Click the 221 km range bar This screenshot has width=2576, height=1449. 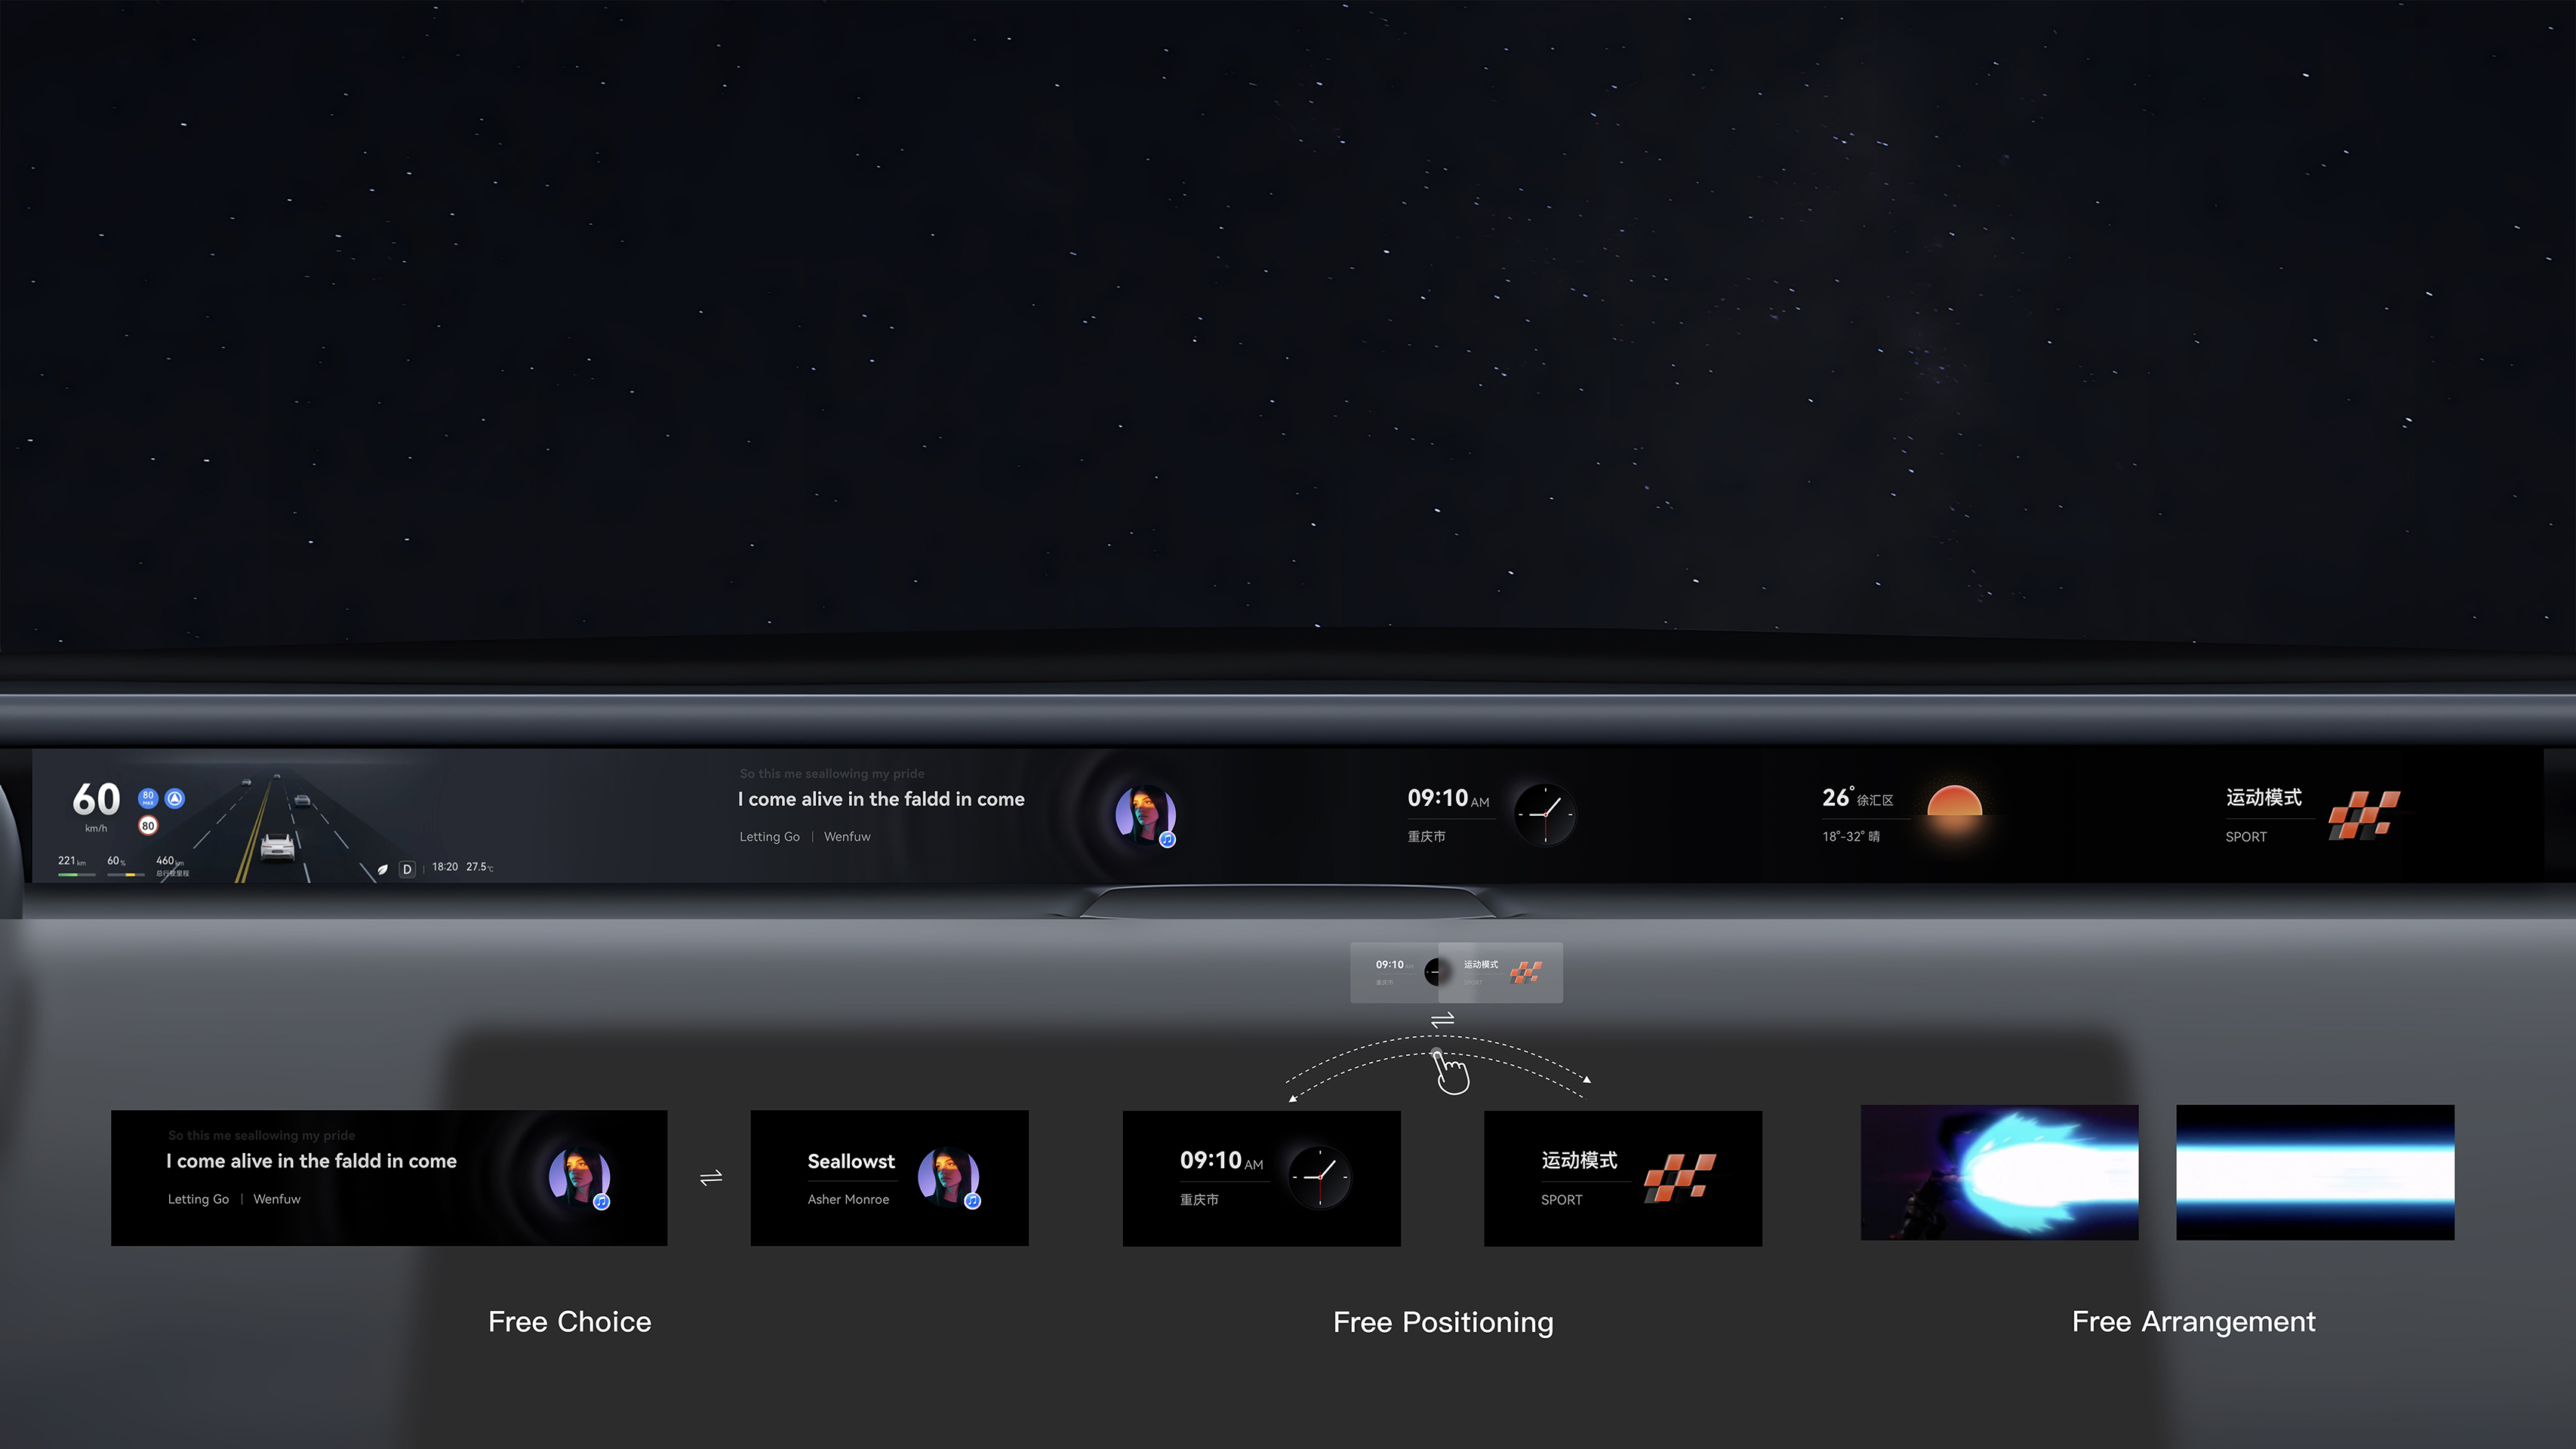coord(76,874)
